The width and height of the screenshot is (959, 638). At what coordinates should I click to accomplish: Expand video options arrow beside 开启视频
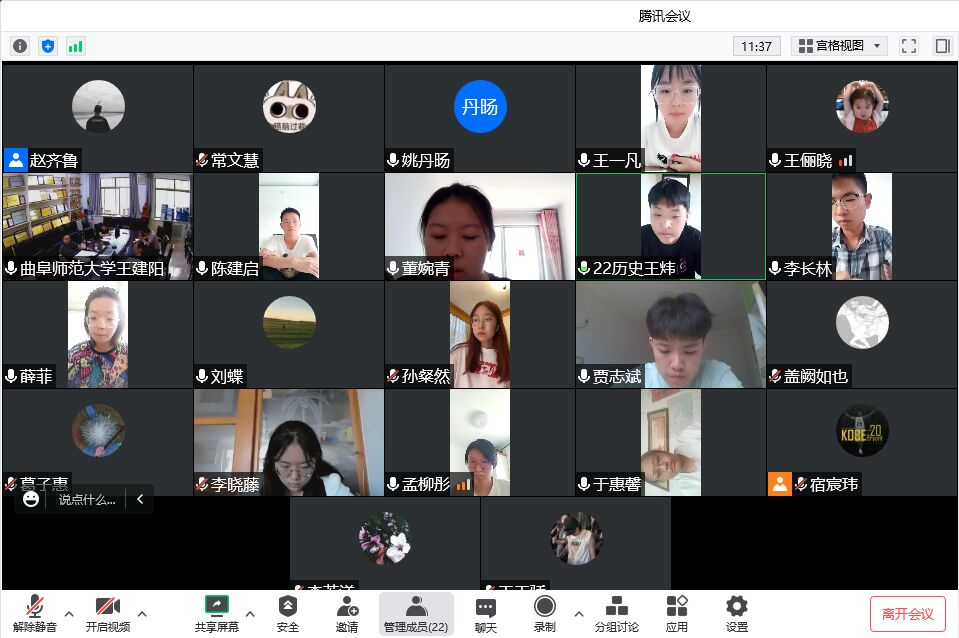tap(142, 613)
